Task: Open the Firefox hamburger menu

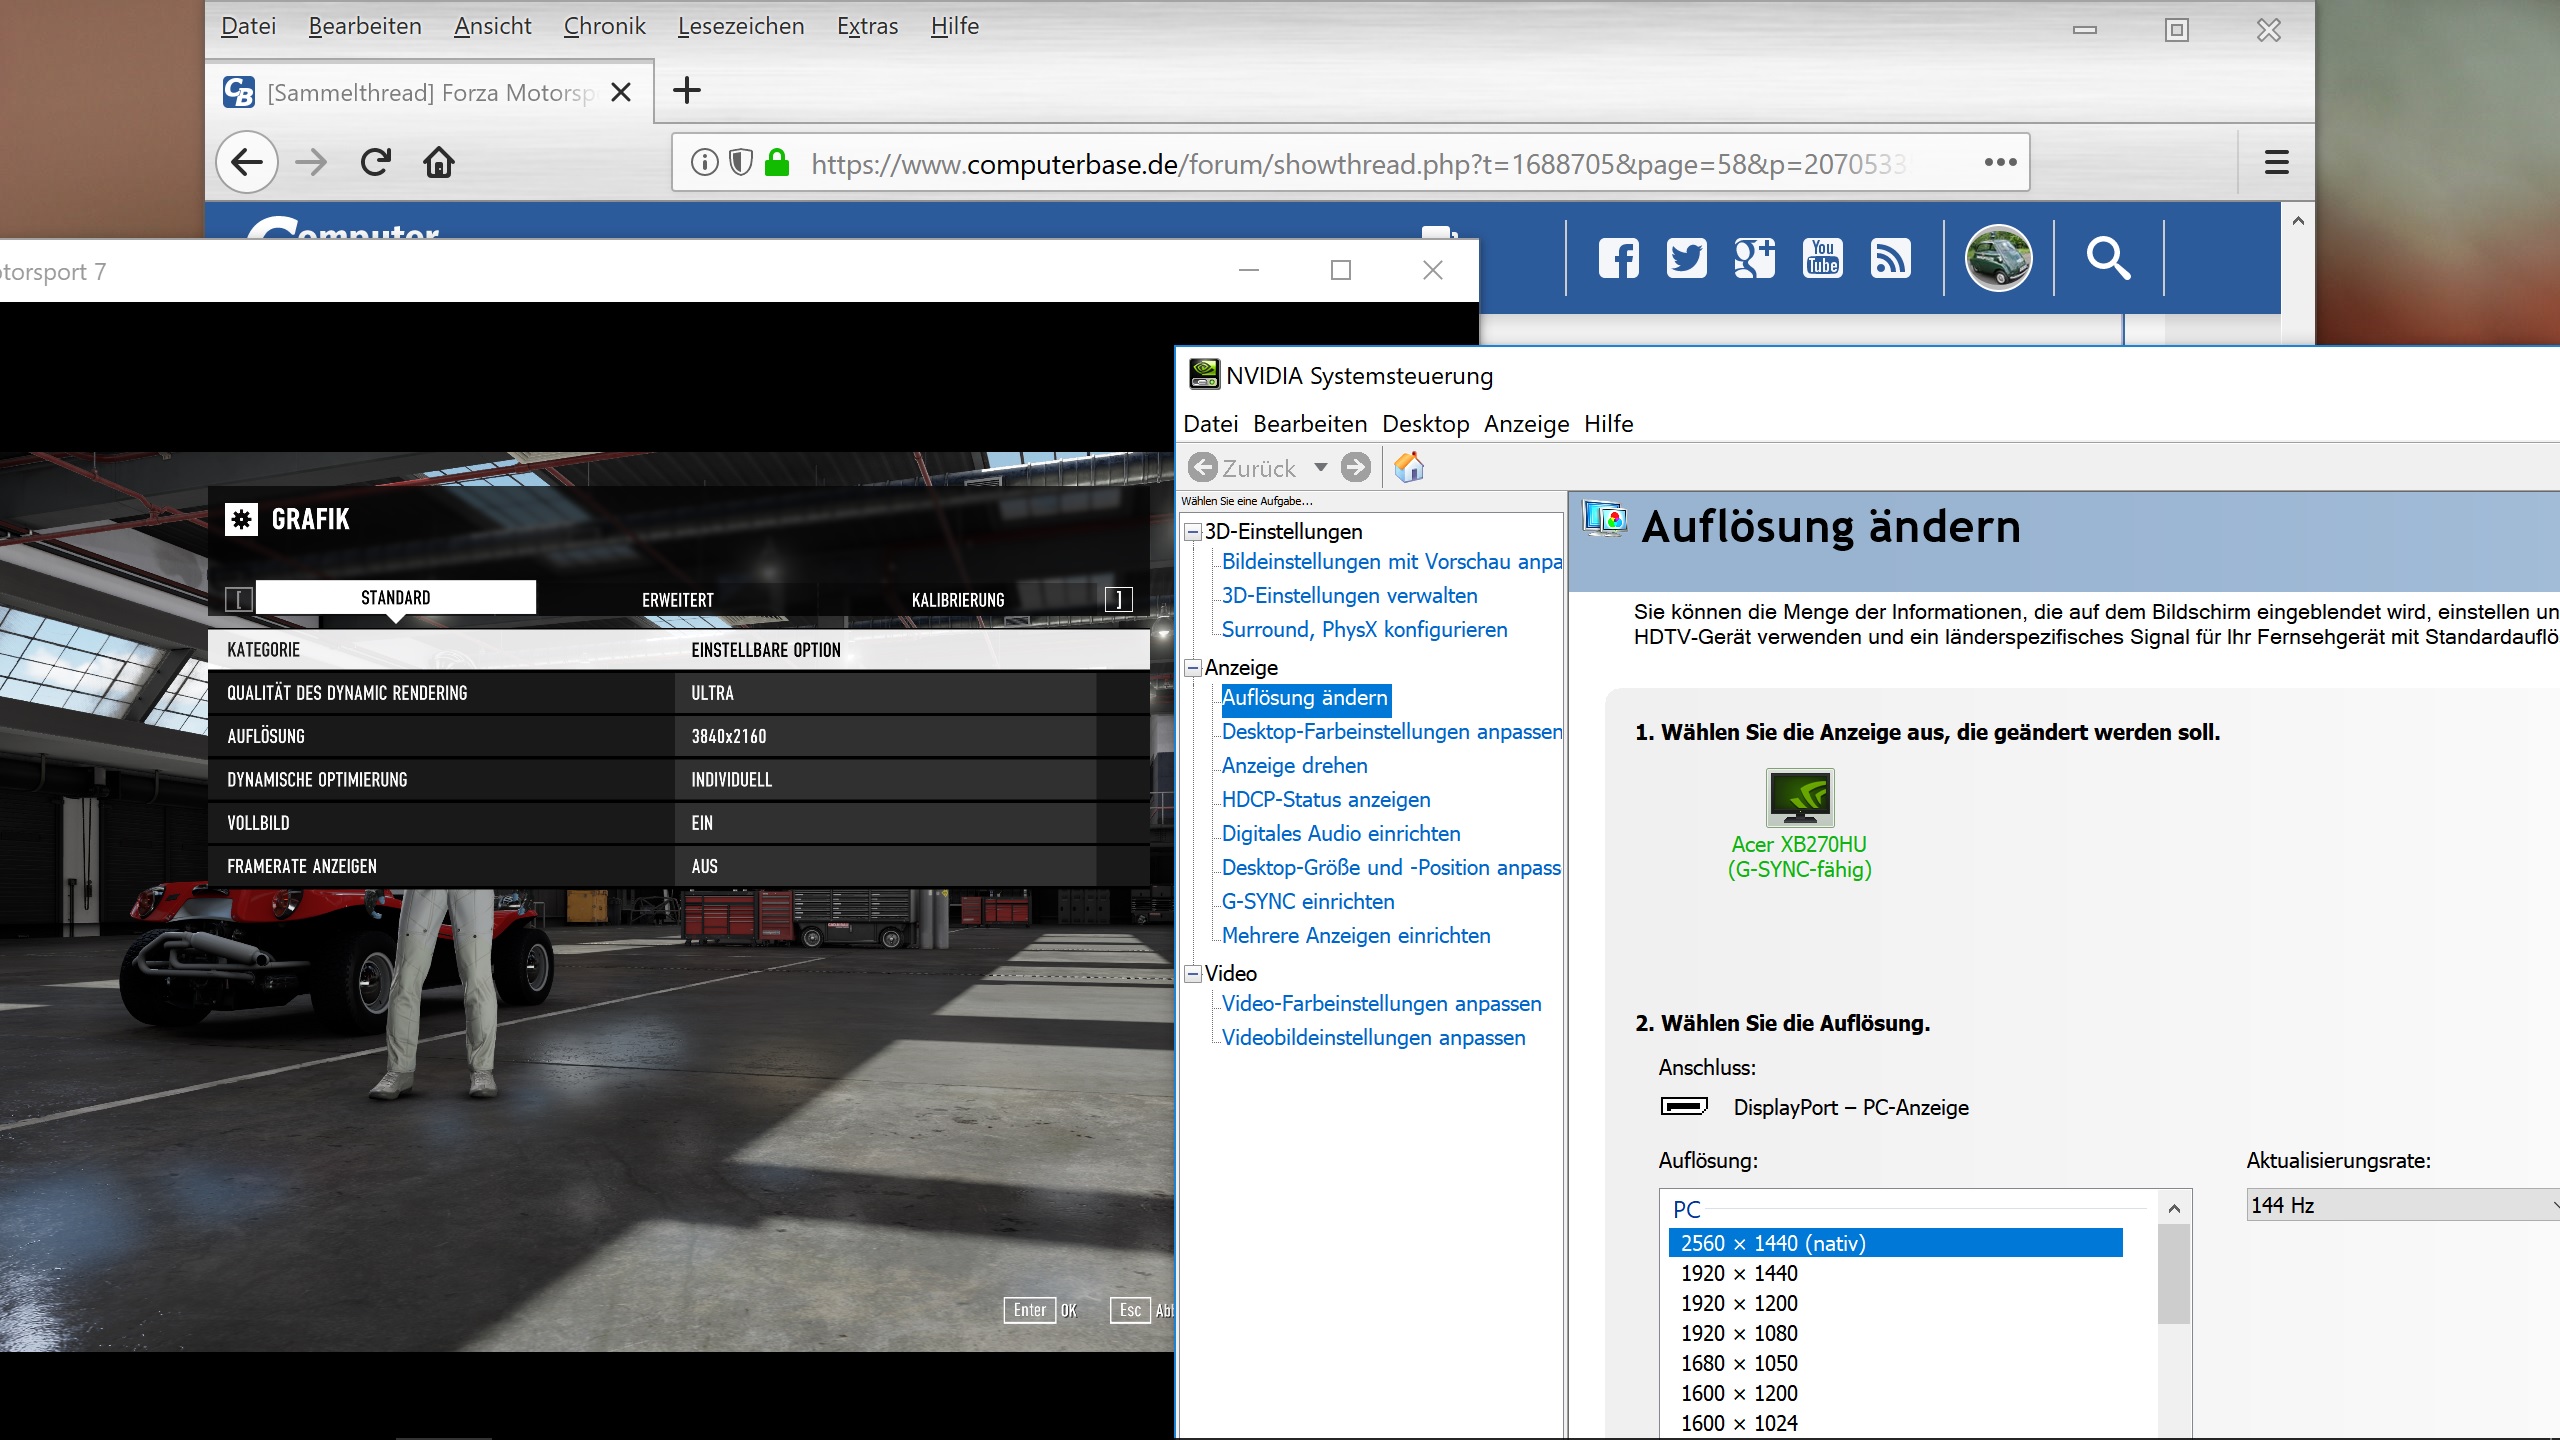Action: click(2276, 162)
